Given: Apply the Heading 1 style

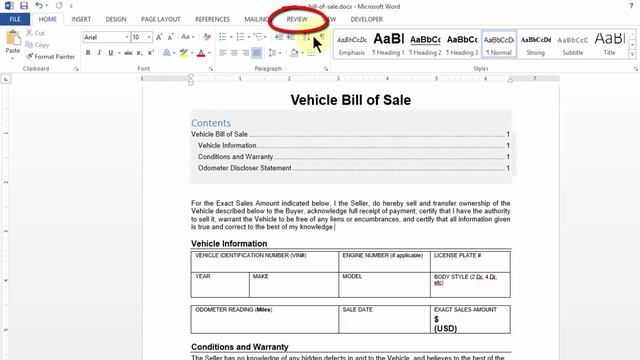Looking at the screenshot, I should (388, 44).
